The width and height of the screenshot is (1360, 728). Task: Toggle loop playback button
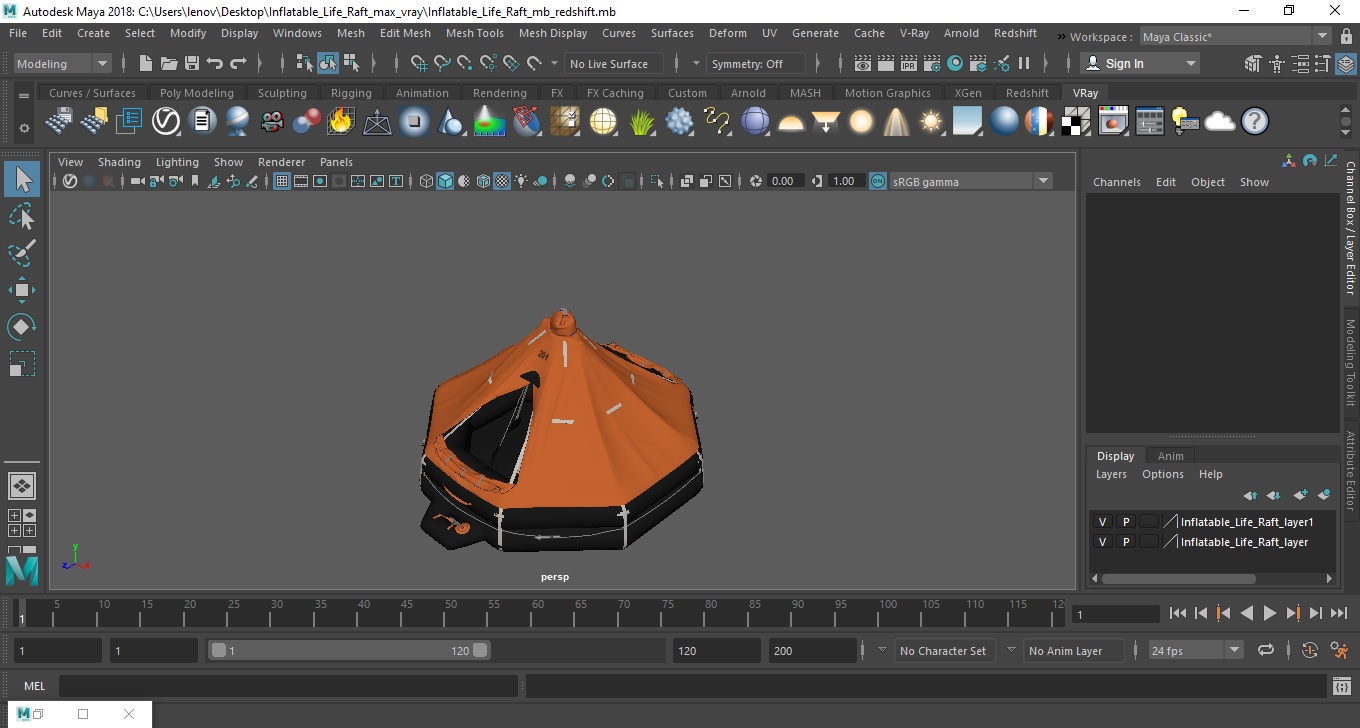point(1266,650)
